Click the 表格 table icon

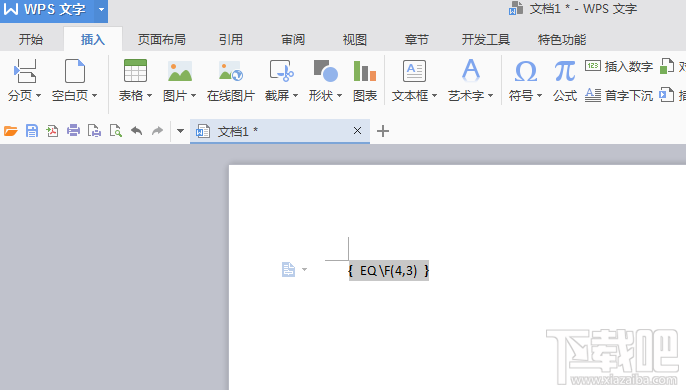[135, 71]
